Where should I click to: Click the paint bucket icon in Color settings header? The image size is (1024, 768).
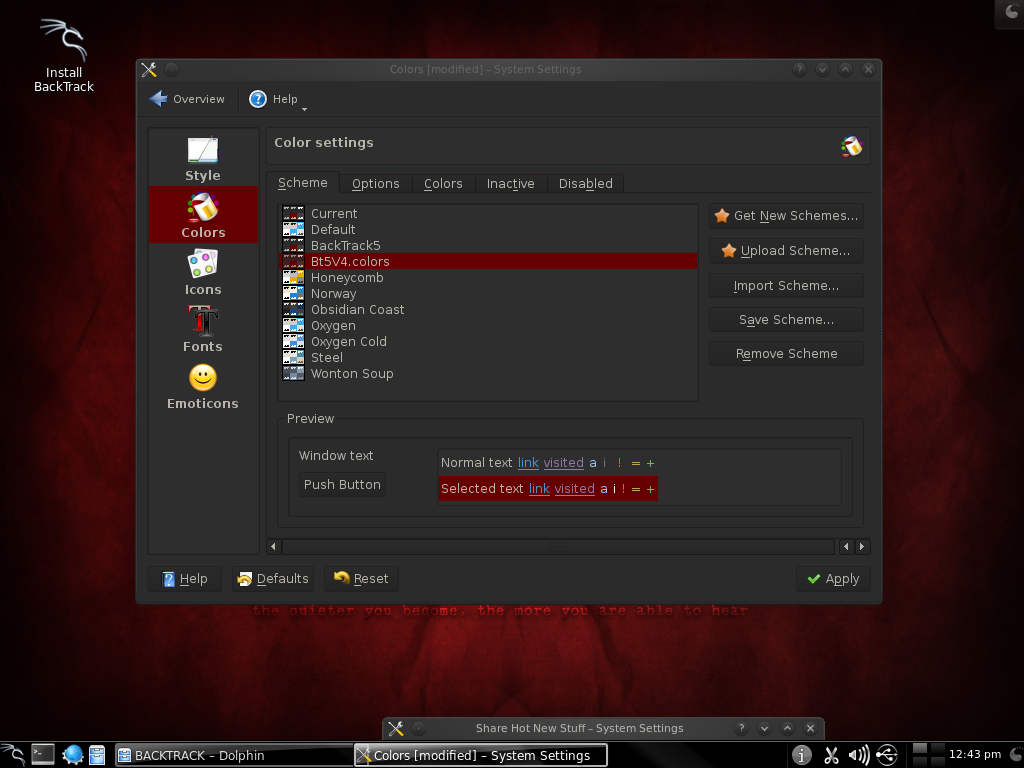[x=852, y=146]
